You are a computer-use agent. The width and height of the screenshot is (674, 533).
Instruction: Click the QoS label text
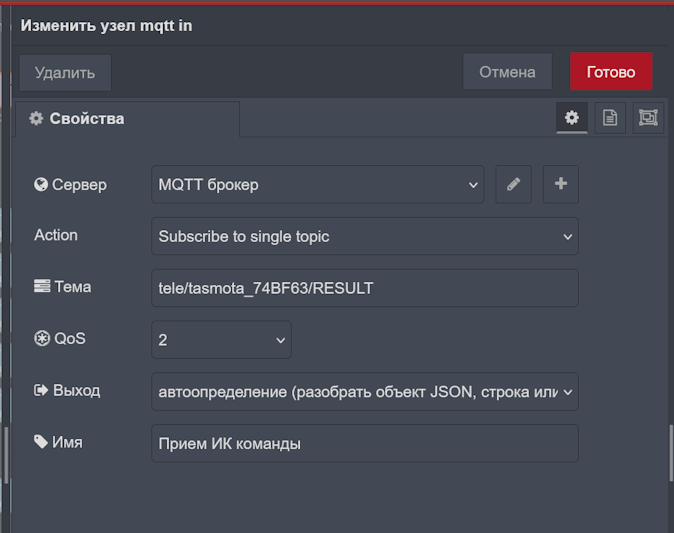(70, 339)
